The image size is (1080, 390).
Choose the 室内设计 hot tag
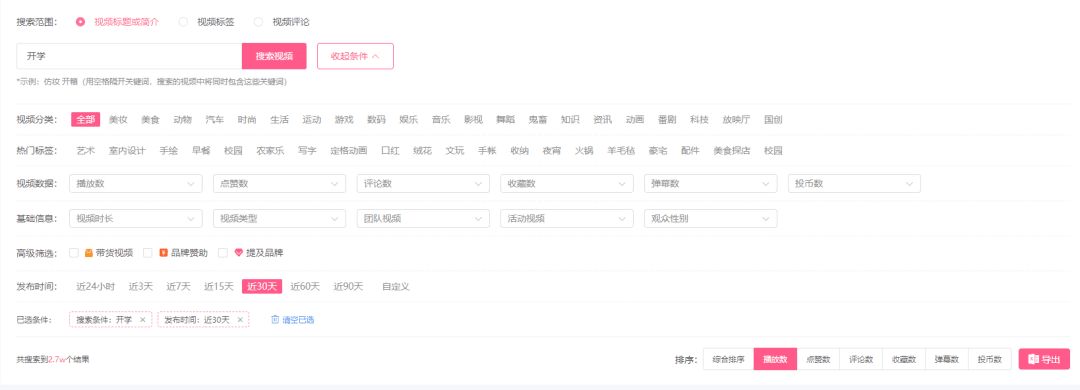pyautogui.click(x=127, y=150)
